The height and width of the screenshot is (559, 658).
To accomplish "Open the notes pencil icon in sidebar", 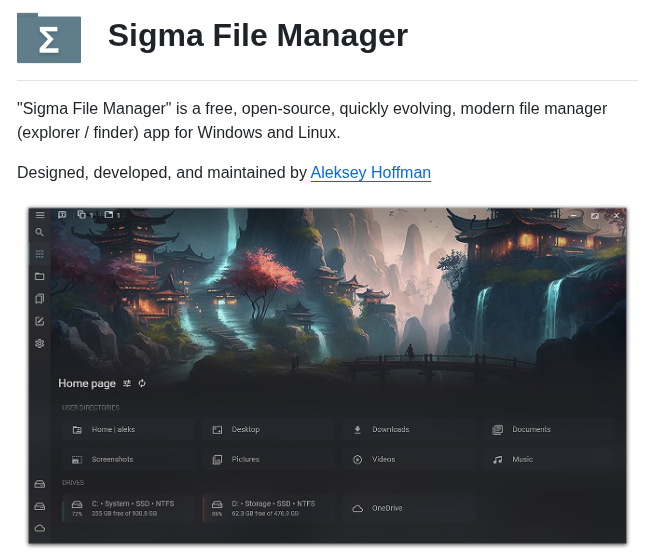I will coord(39,321).
